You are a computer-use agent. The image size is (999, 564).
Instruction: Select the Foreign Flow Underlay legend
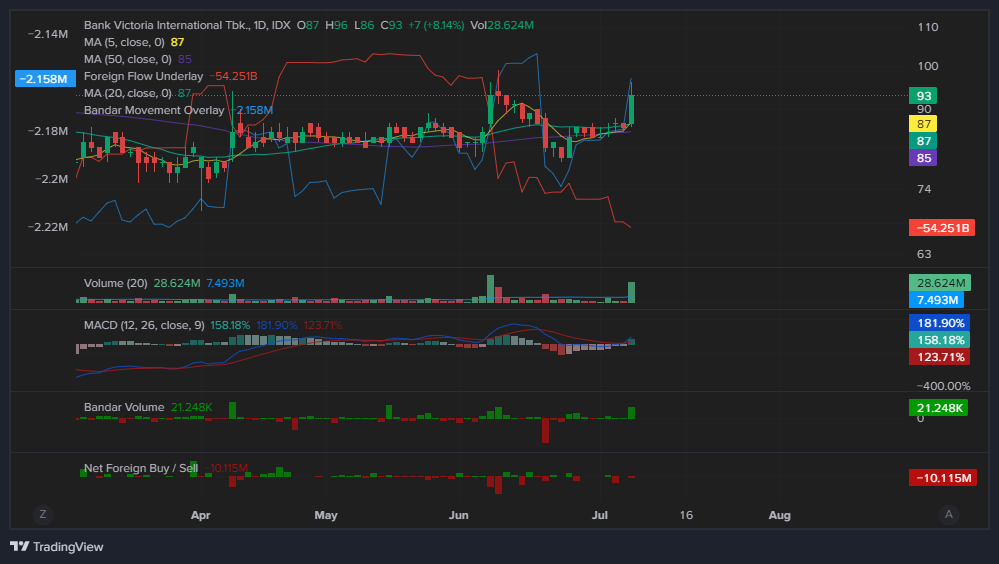(x=143, y=76)
